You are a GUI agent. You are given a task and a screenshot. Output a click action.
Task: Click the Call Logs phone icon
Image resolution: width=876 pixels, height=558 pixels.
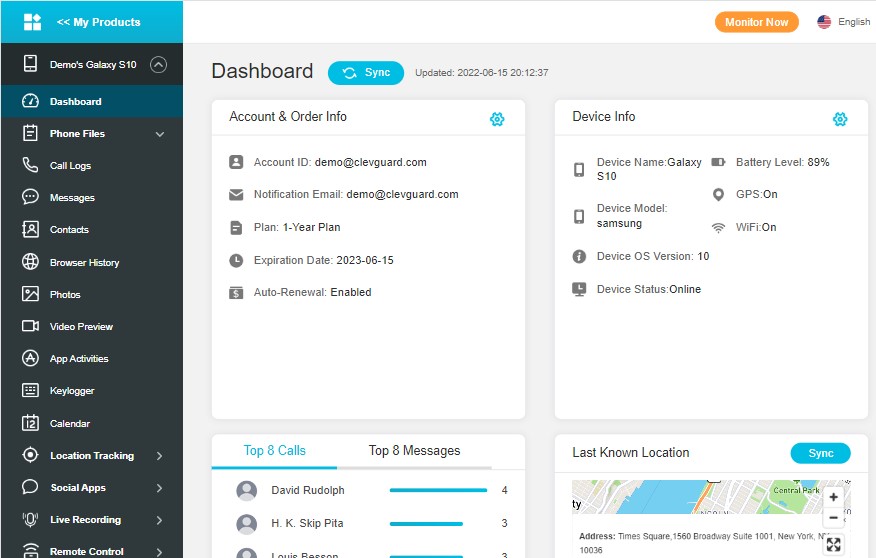coord(31,166)
